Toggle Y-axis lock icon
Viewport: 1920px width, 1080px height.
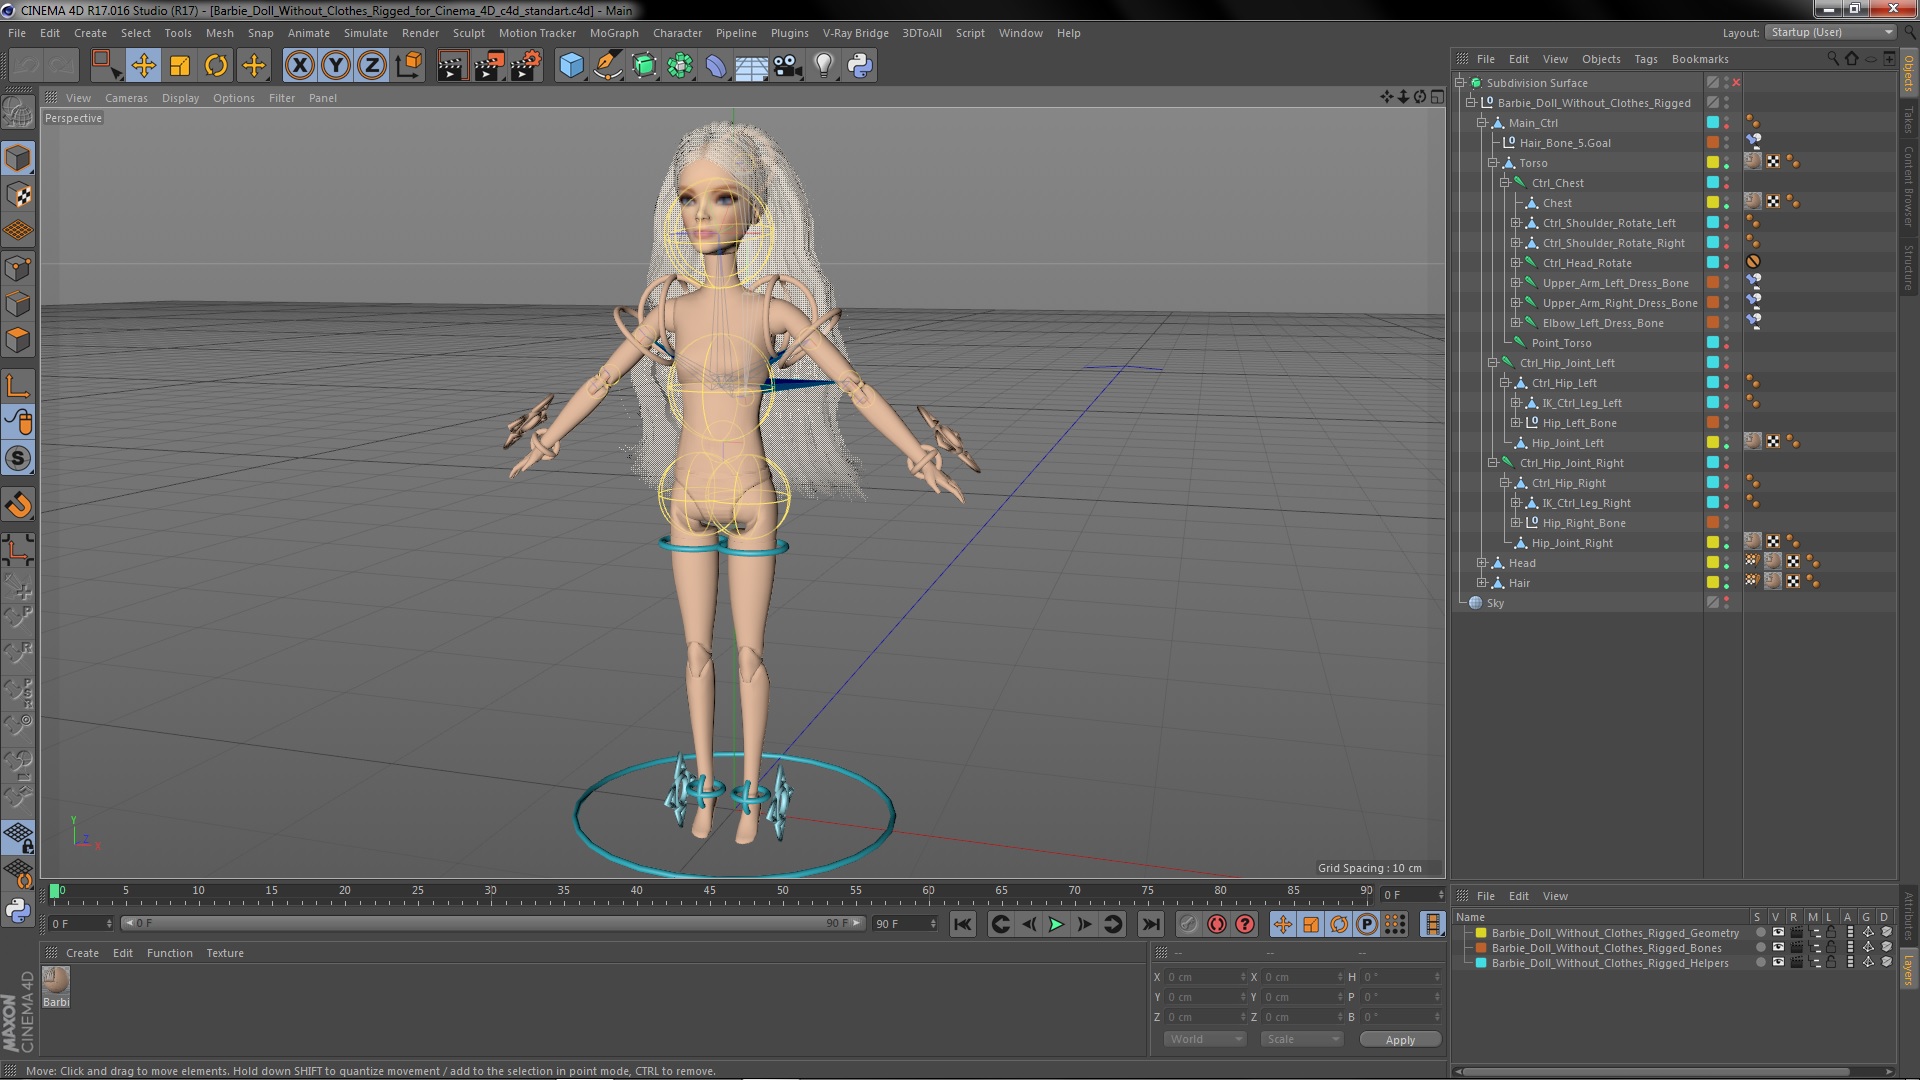(x=336, y=66)
